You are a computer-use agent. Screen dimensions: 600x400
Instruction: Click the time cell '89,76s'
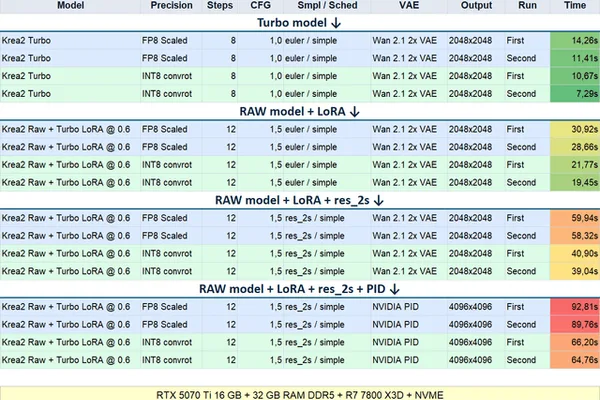(575, 325)
